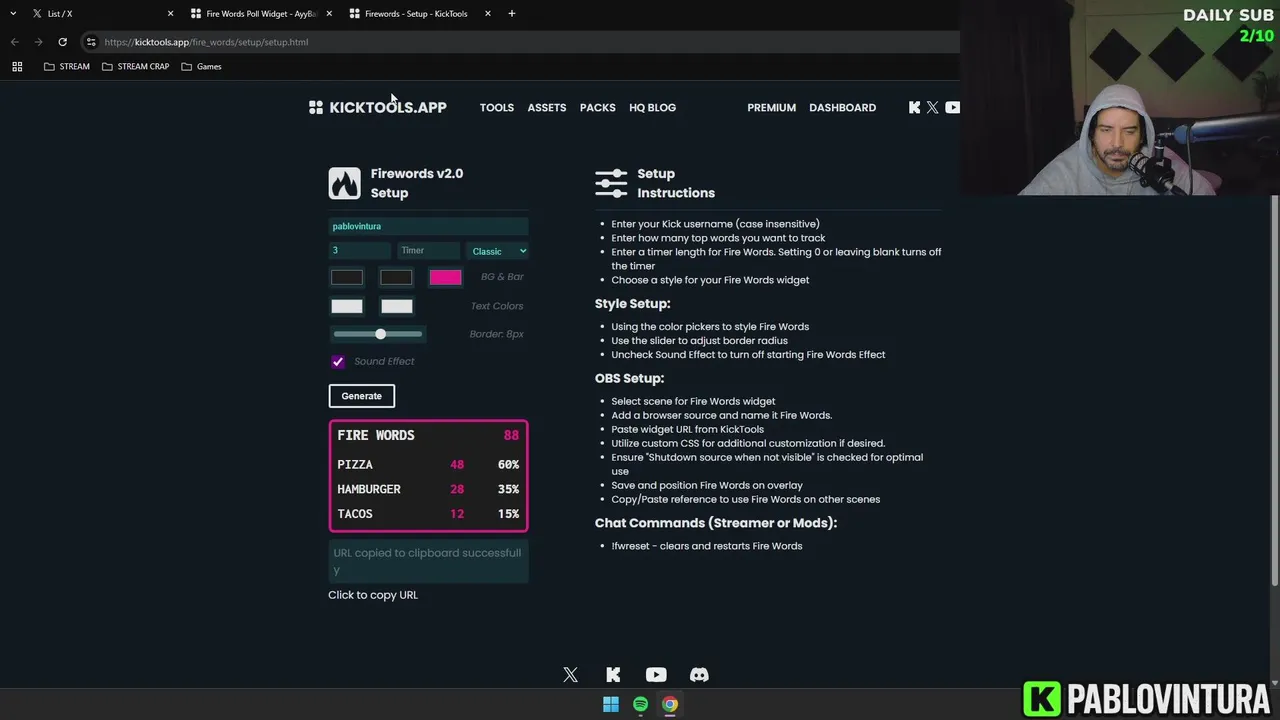Open the STREAM bookmarks folder

[x=67, y=66]
